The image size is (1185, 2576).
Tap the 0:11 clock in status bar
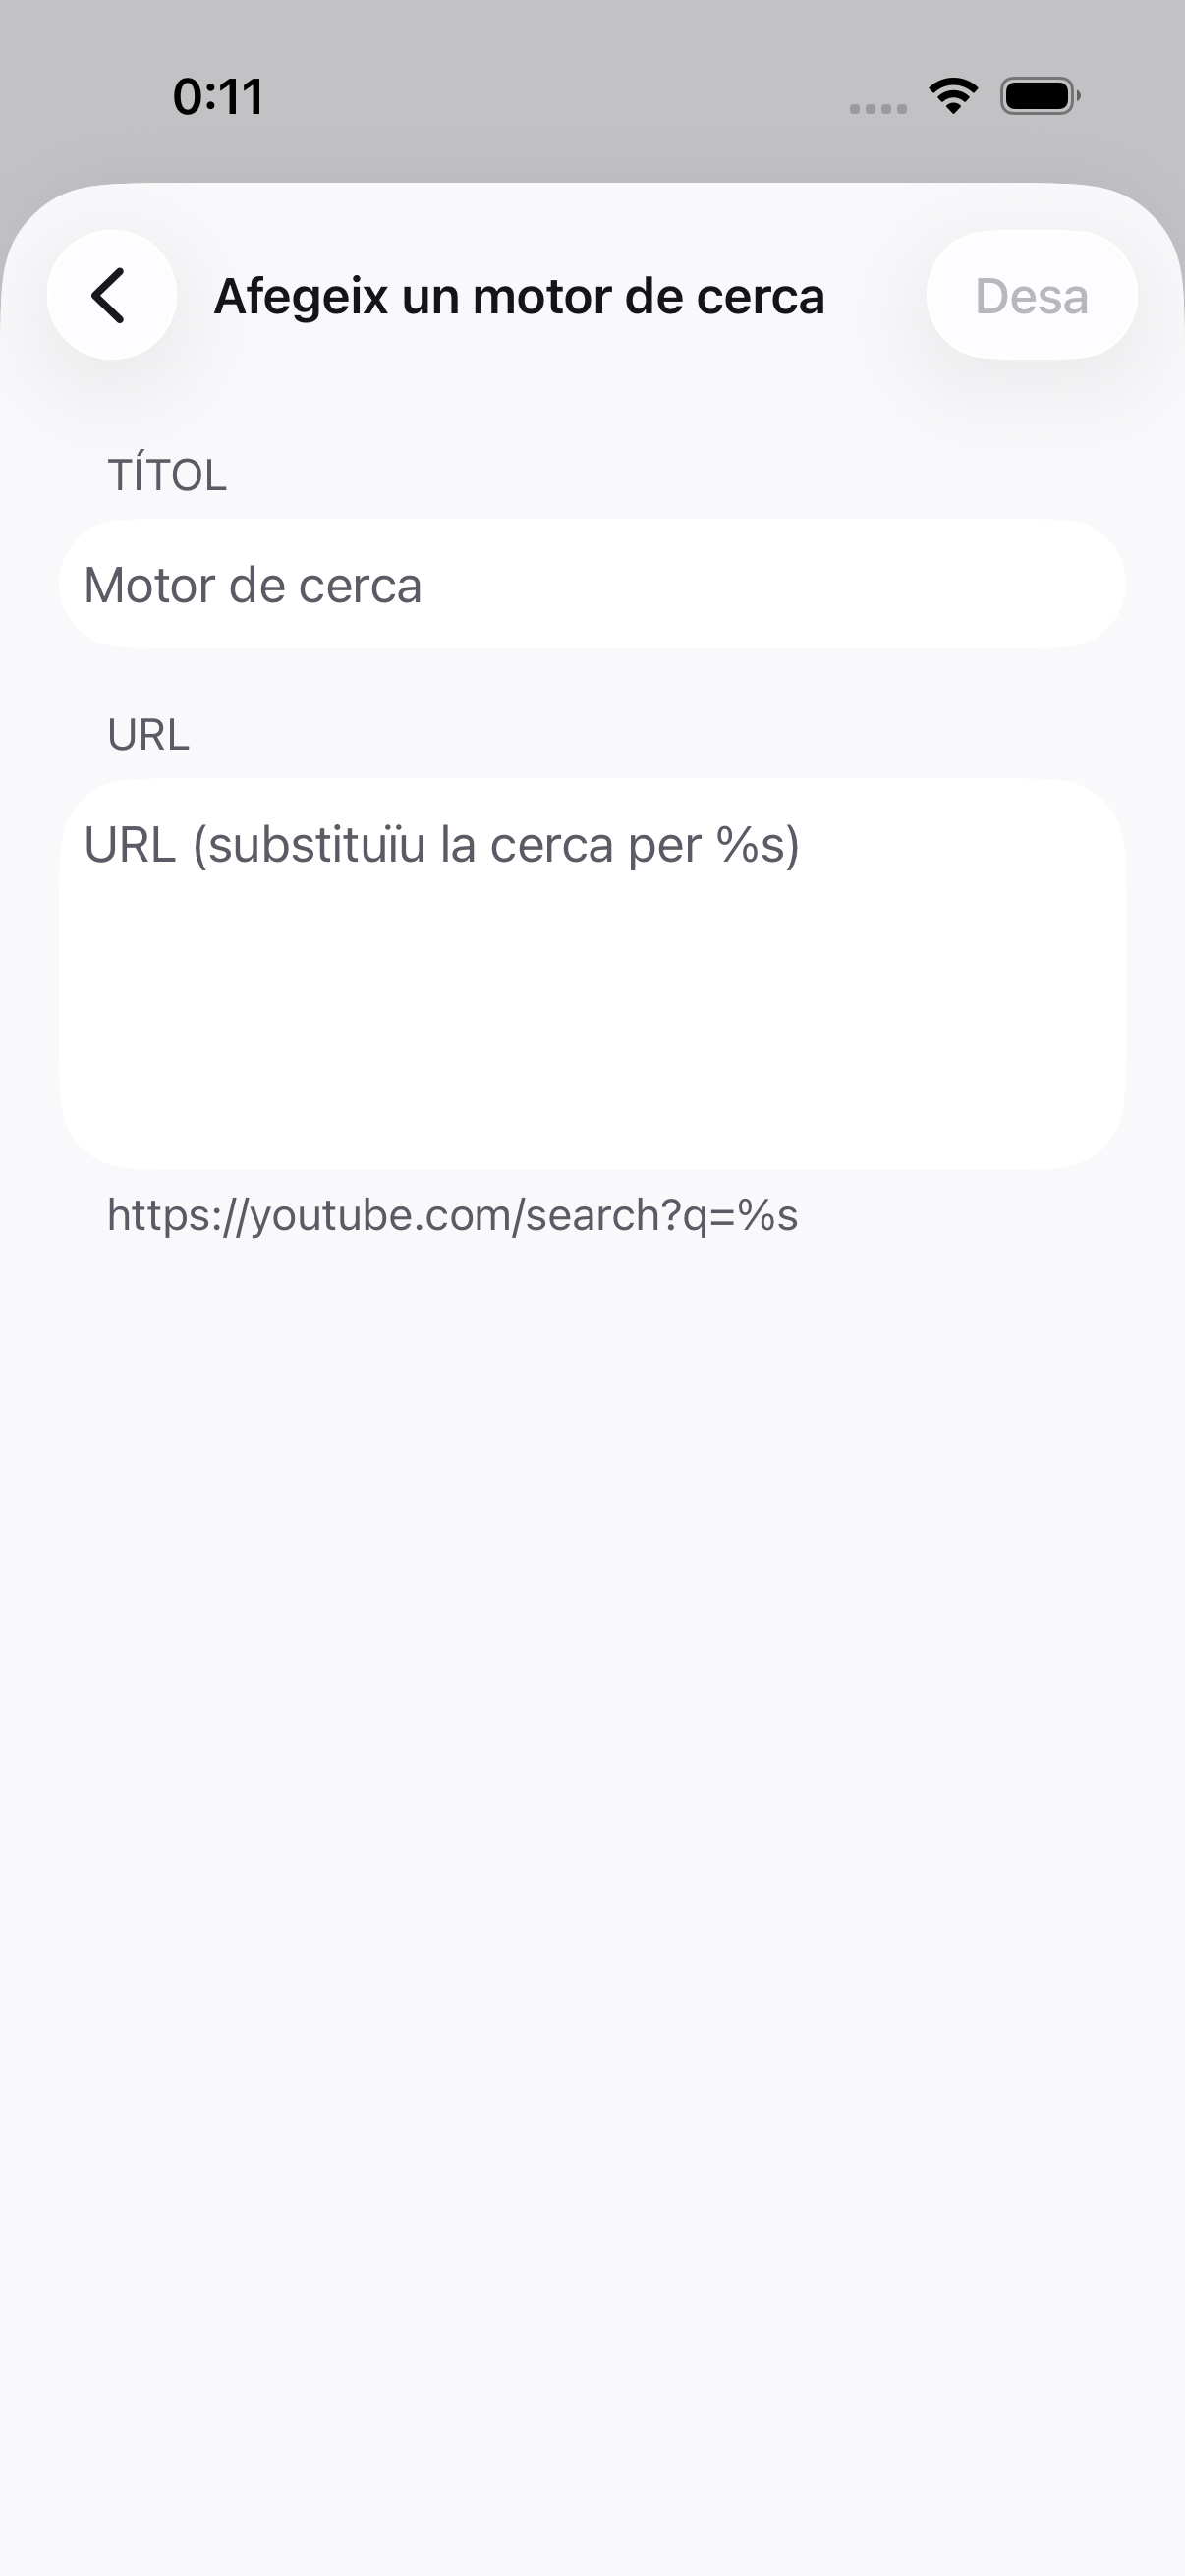point(218,97)
